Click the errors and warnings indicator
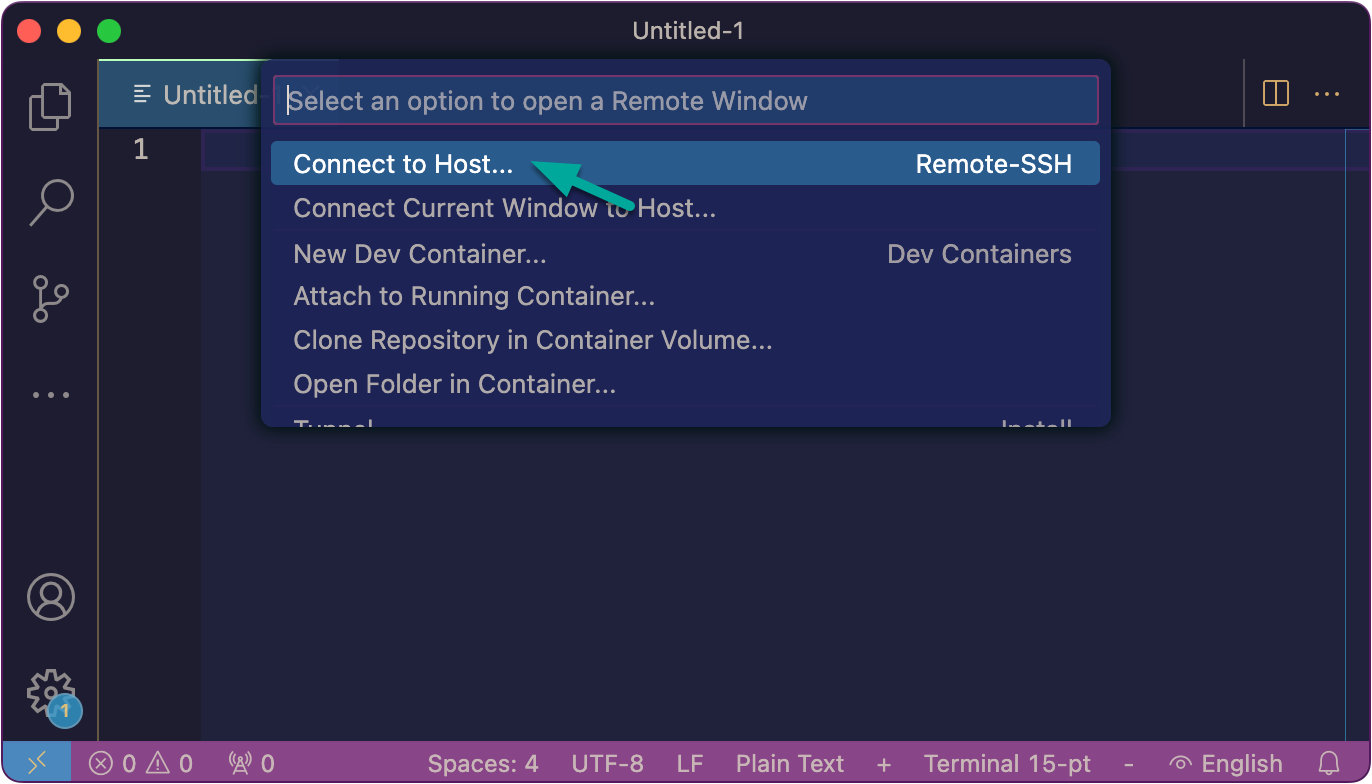This screenshot has width=1372, height=784. [138, 762]
